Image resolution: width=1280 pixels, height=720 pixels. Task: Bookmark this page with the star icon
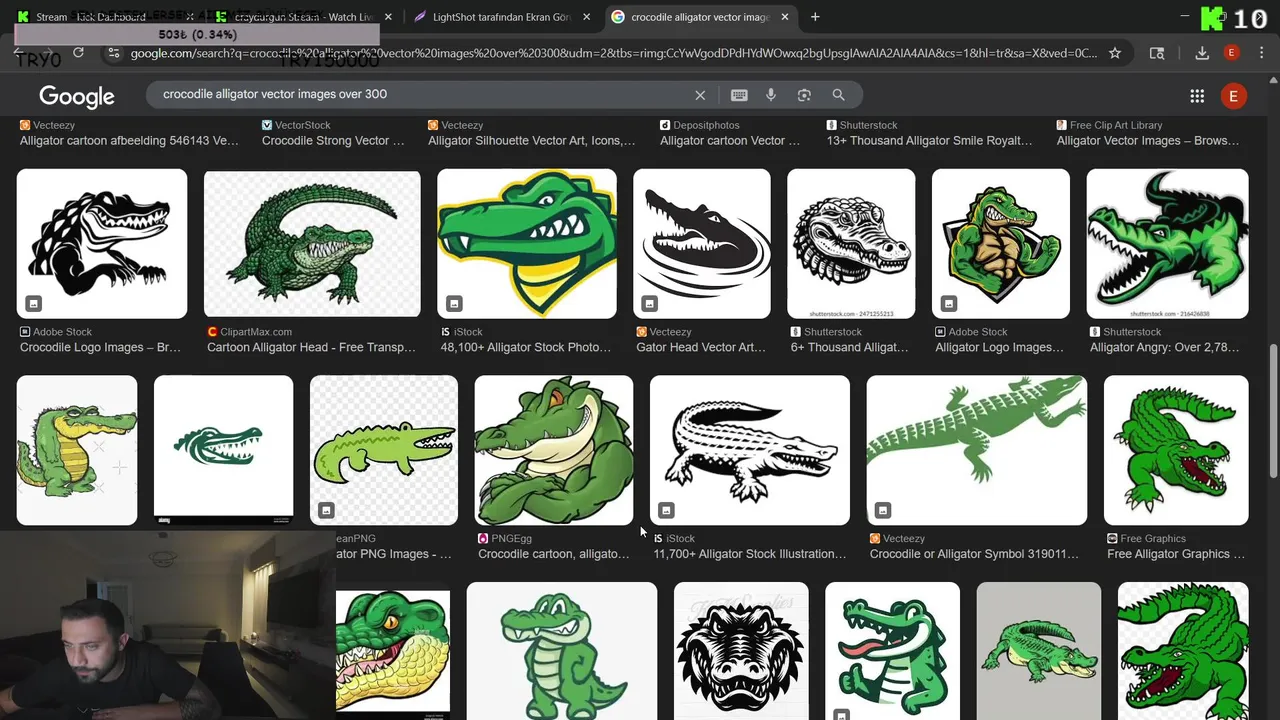tap(1115, 53)
